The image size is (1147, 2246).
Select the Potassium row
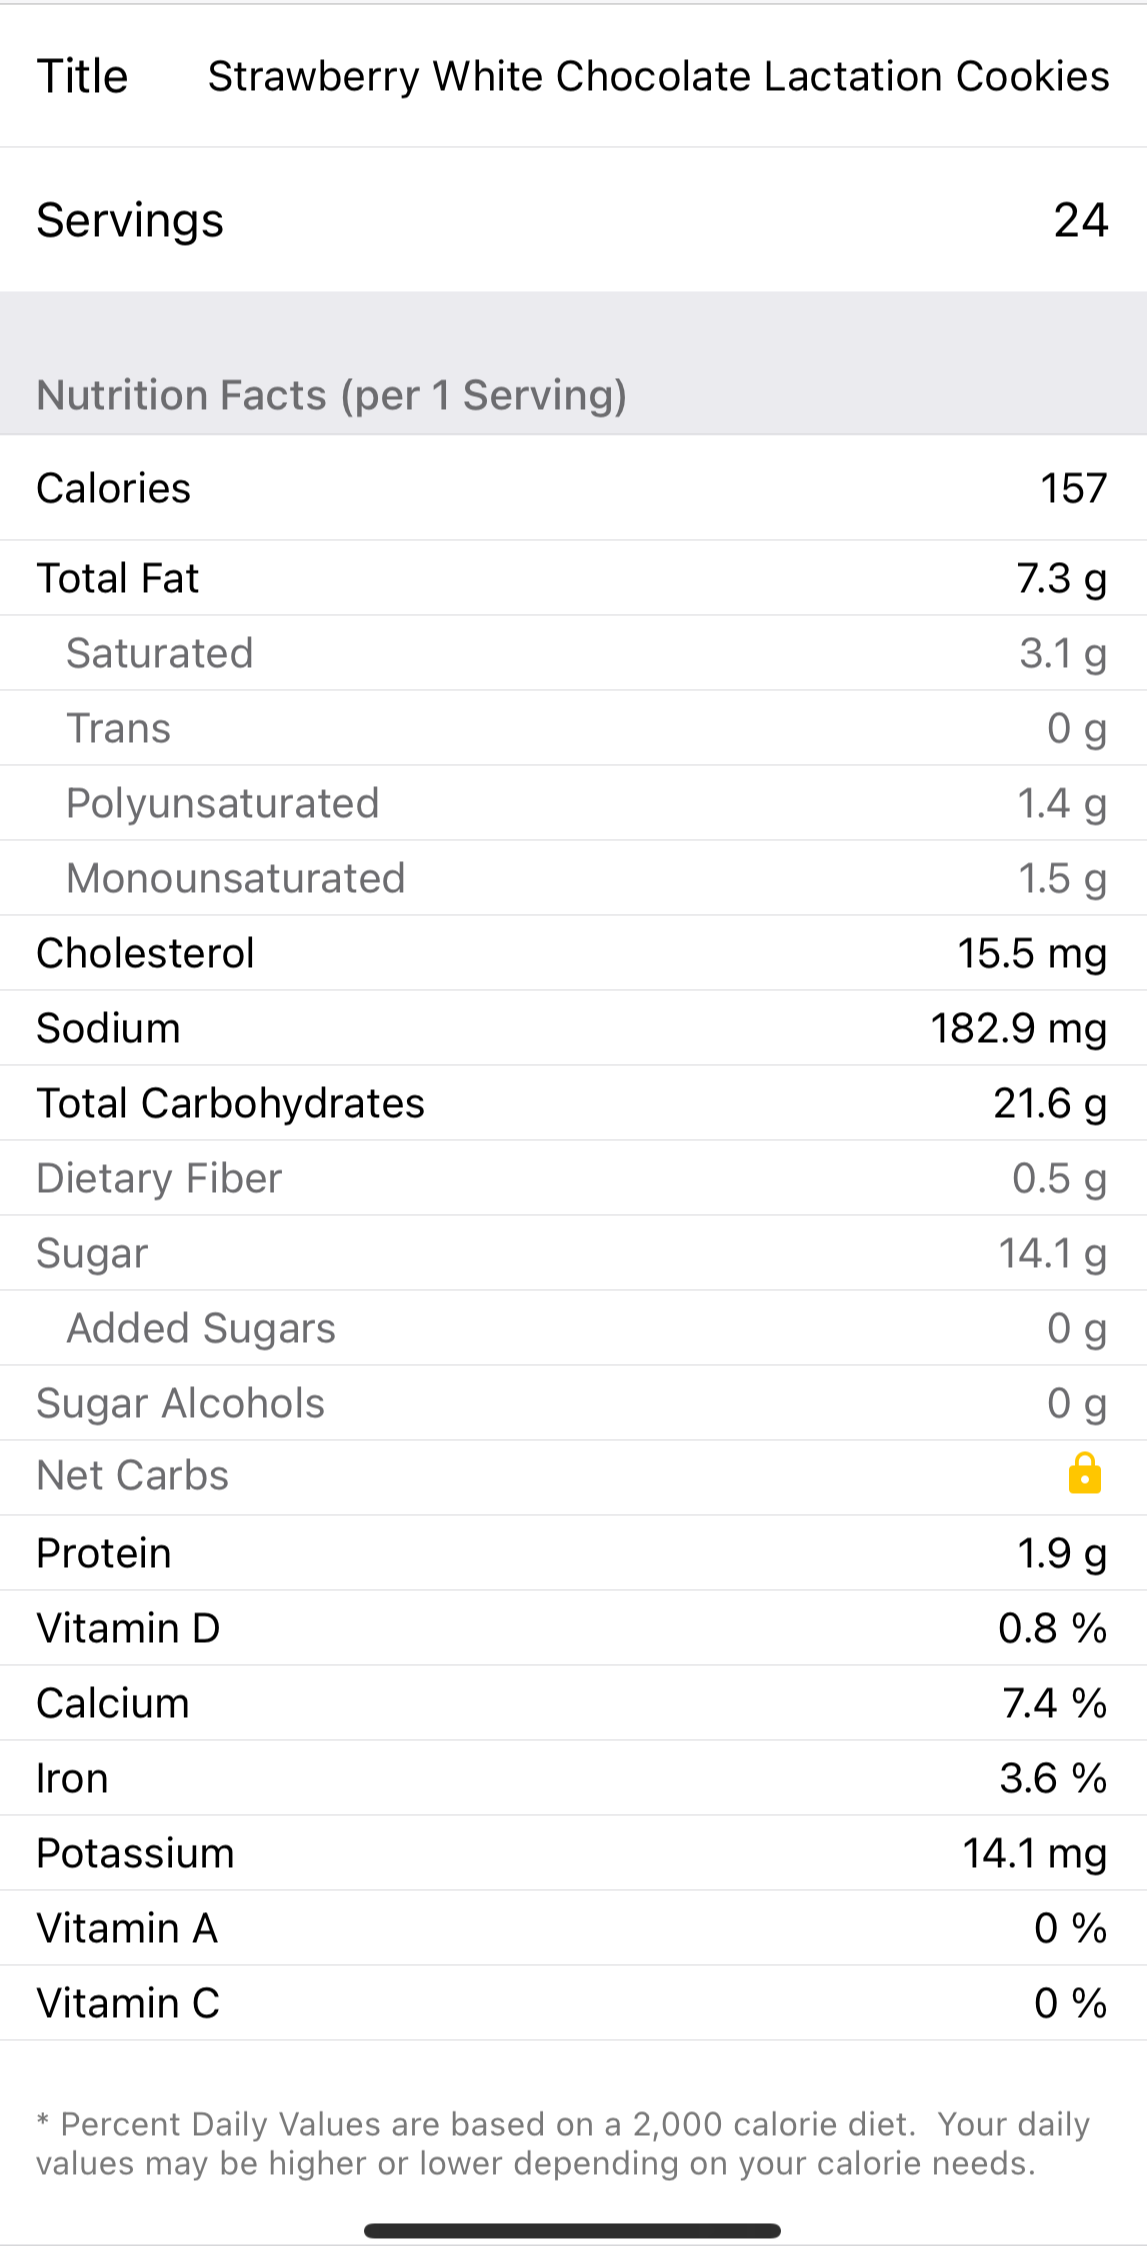(x=573, y=1854)
